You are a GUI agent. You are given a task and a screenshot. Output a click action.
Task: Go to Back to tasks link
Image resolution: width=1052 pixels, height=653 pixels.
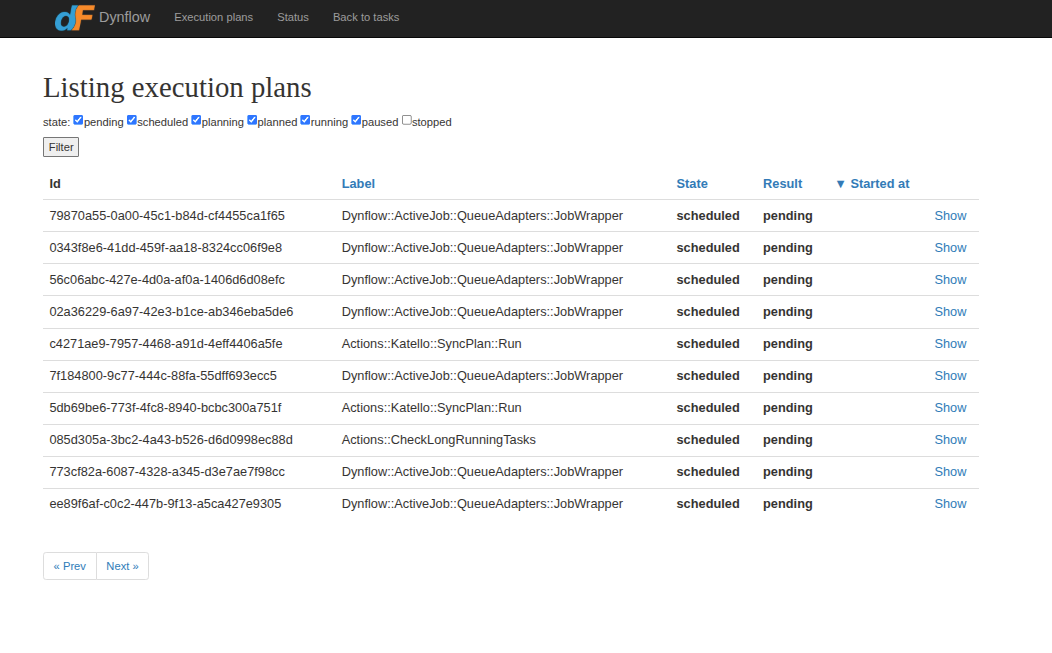tap(366, 18)
